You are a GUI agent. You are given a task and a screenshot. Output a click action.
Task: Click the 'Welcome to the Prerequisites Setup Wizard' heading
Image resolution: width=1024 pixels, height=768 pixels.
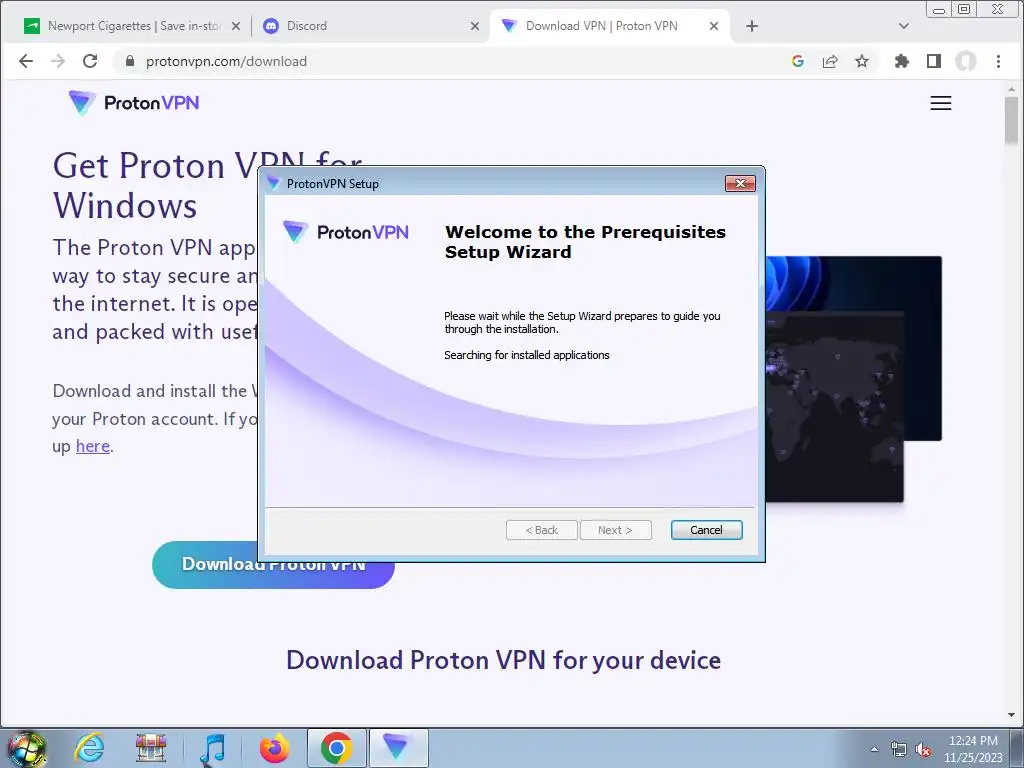click(x=585, y=242)
